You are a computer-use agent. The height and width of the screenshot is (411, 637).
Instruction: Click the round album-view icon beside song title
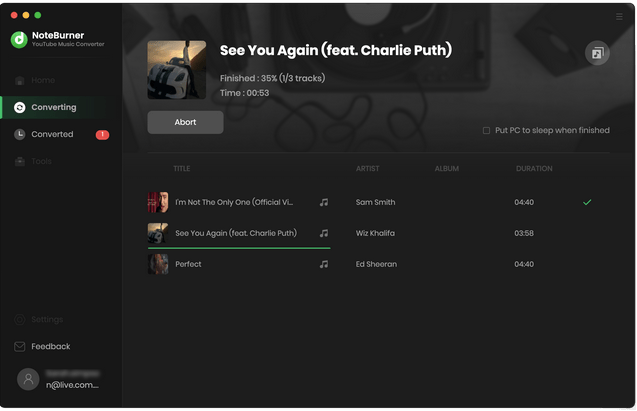(597, 53)
